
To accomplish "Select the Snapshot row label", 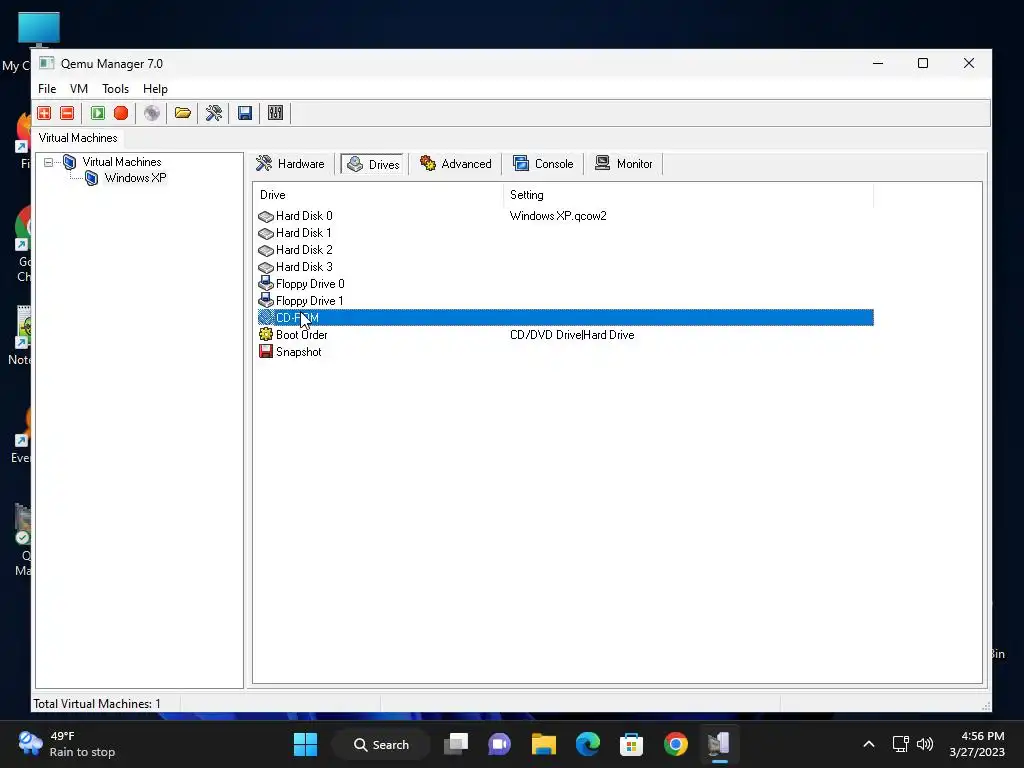I will (x=298, y=351).
